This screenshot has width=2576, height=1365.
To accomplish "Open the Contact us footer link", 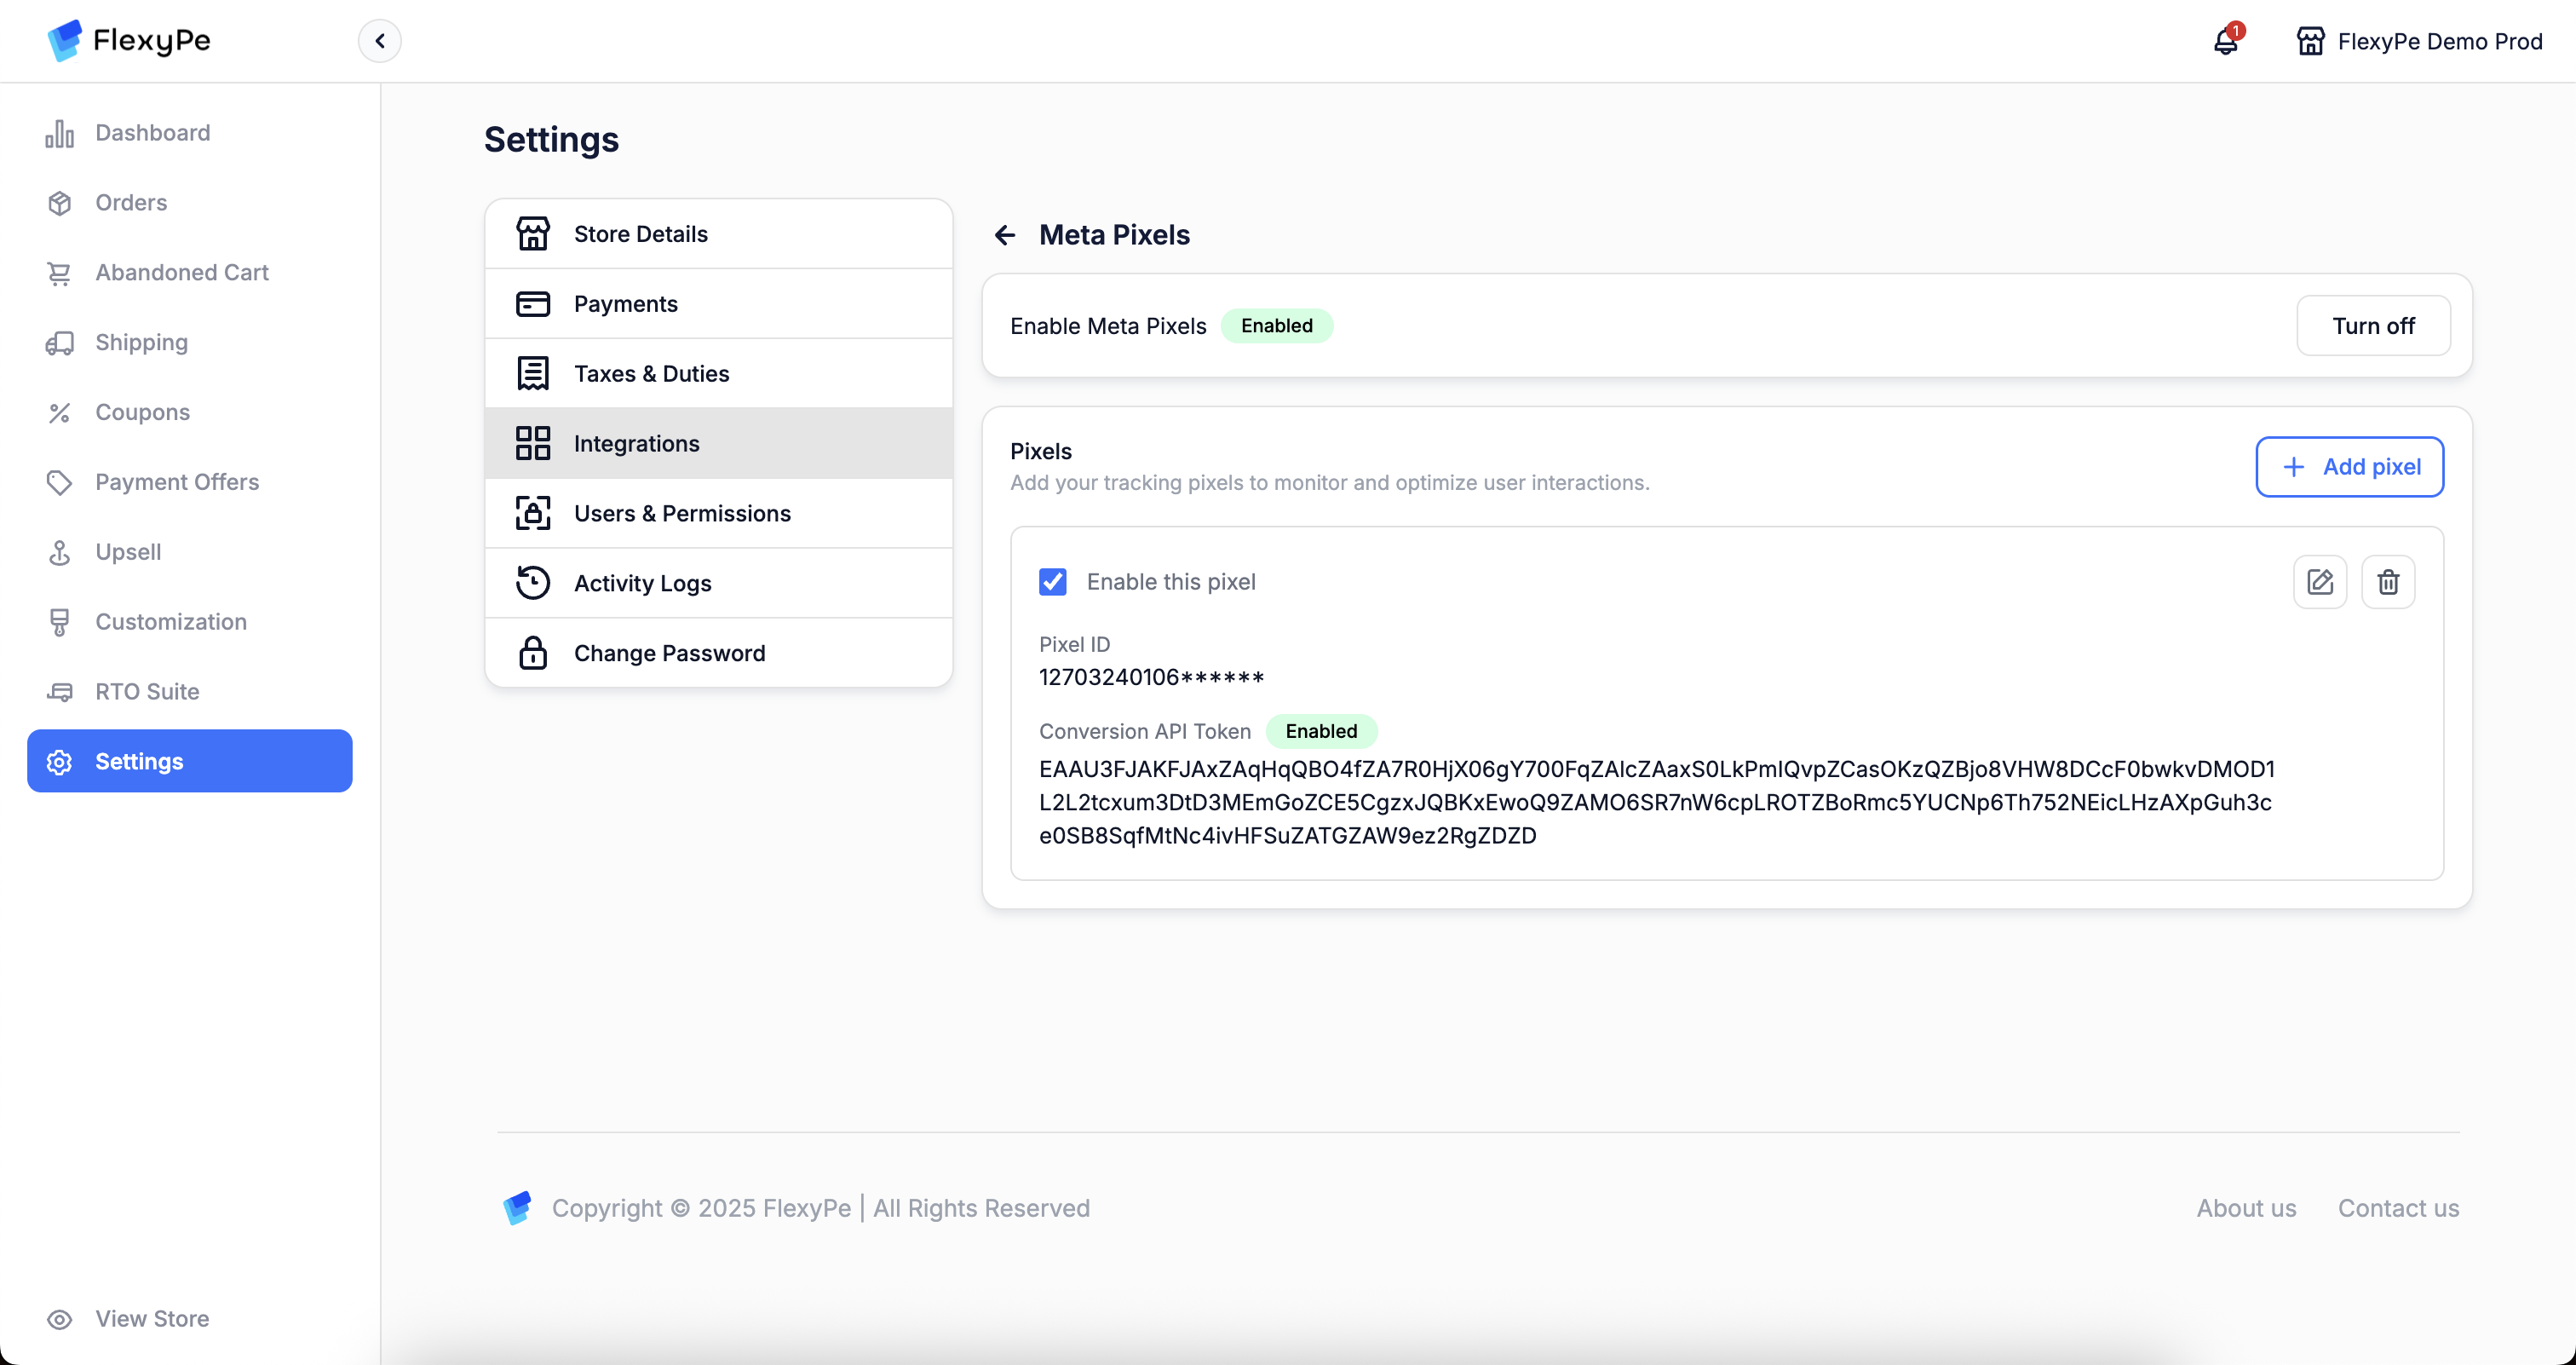I will tap(2397, 1208).
